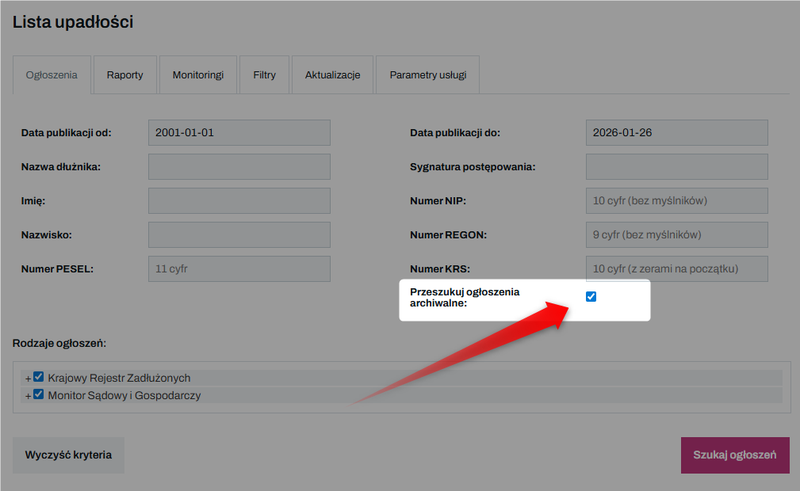Open the Parametry usługi tab
800x491 pixels.
click(428, 75)
